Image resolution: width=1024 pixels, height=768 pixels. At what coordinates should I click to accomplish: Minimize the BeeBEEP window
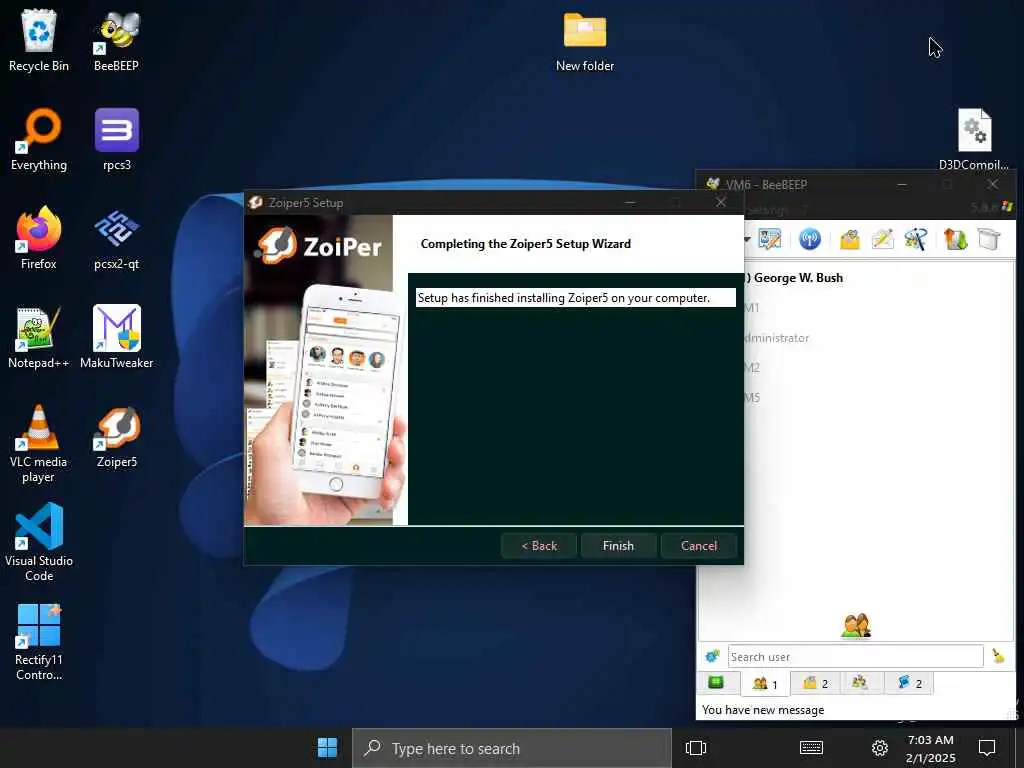tap(902, 185)
